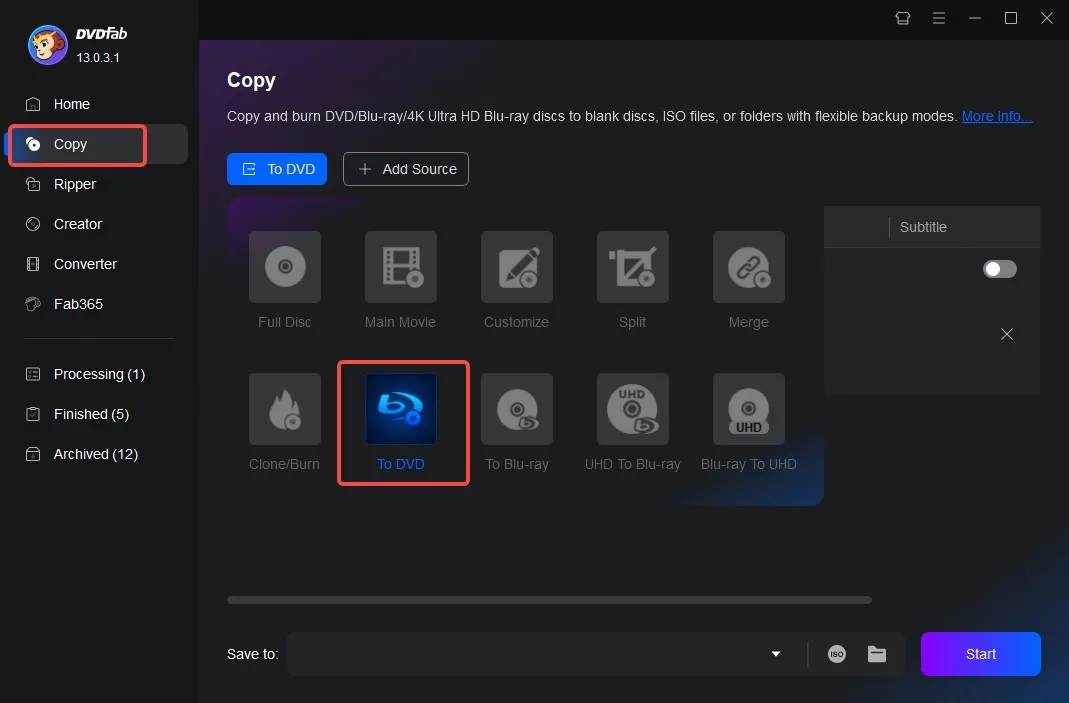This screenshot has height=703, width=1069.
Task: Switch output to To Blu-ray
Action: pos(516,423)
